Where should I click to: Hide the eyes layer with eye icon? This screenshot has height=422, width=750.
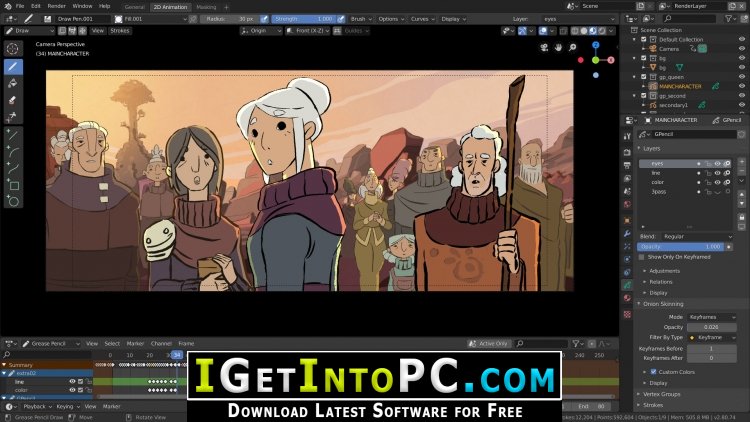[x=717, y=164]
